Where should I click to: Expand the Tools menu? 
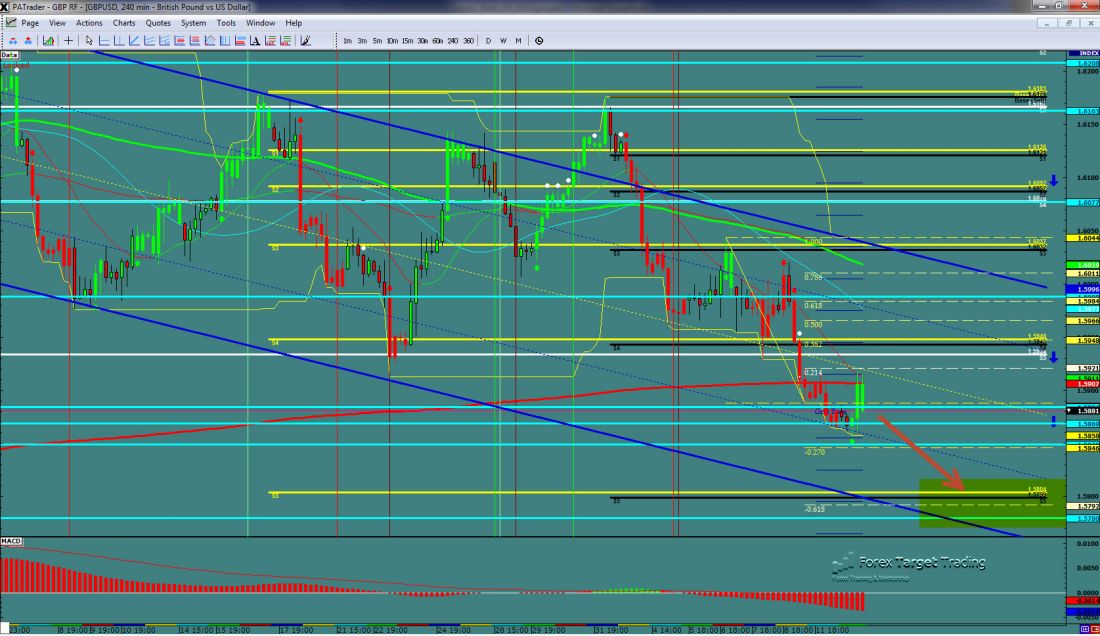click(226, 22)
